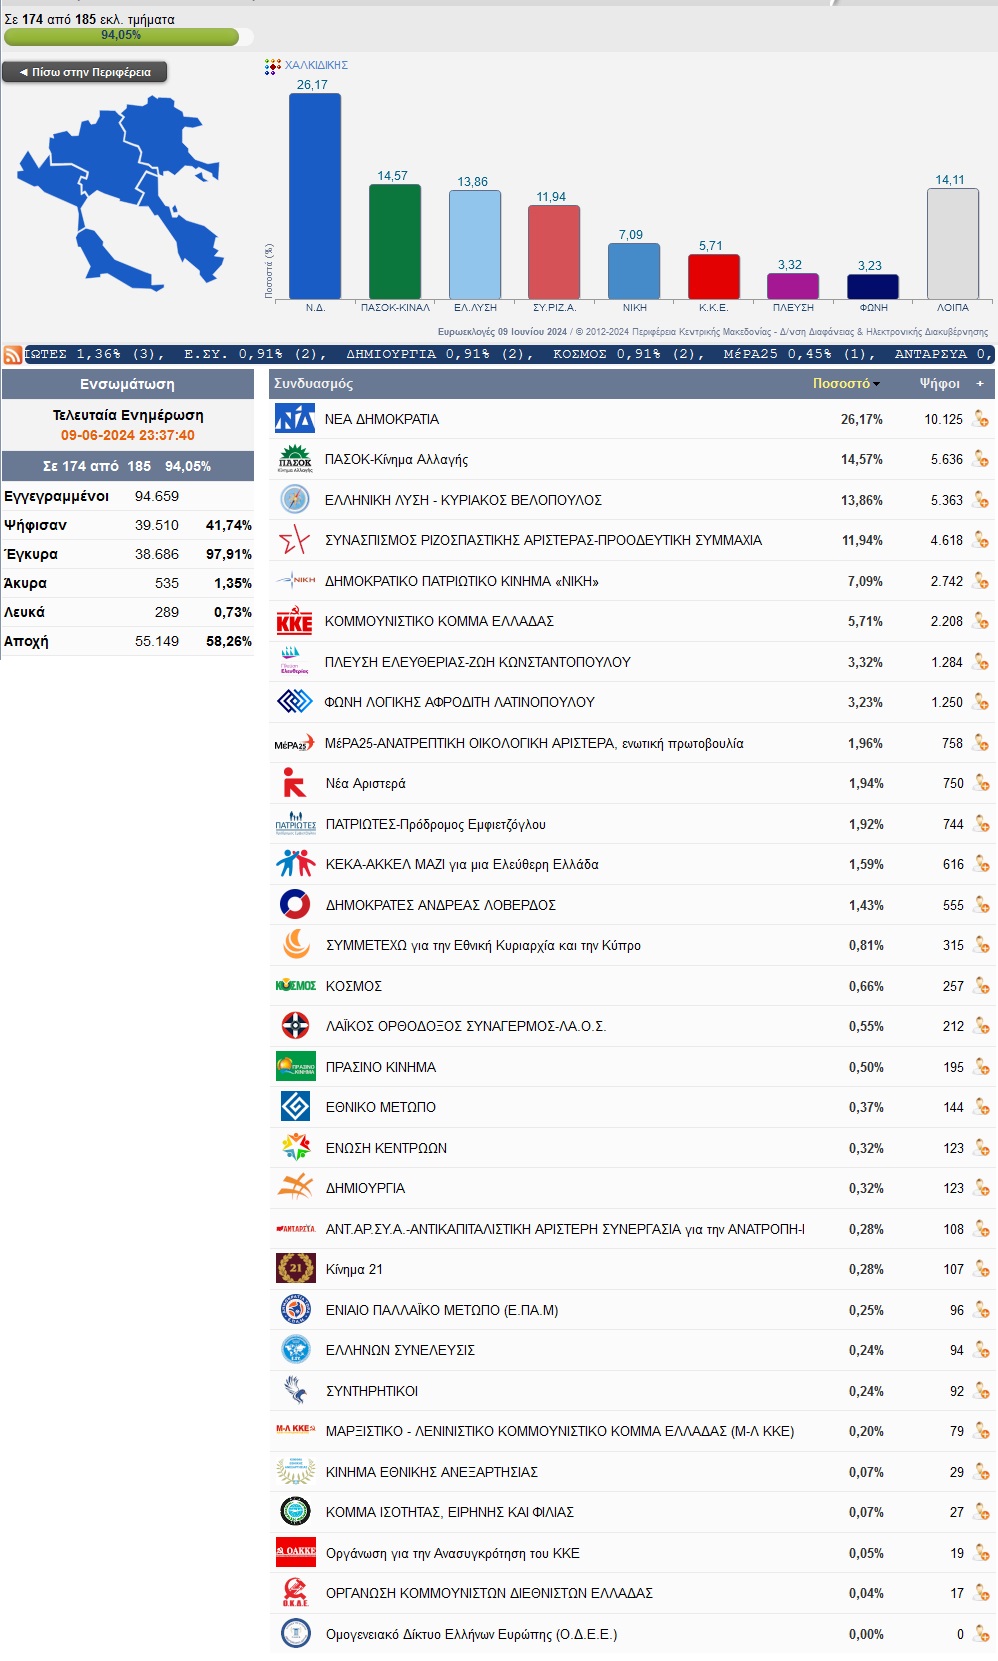Image resolution: width=998 pixels, height=1661 pixels.
Task: Click the scrolling results ticker bar
Action: [509, 354]
